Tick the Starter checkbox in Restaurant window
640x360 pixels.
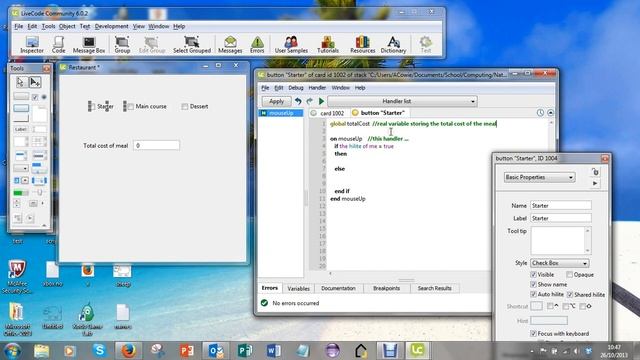(92, 107)
